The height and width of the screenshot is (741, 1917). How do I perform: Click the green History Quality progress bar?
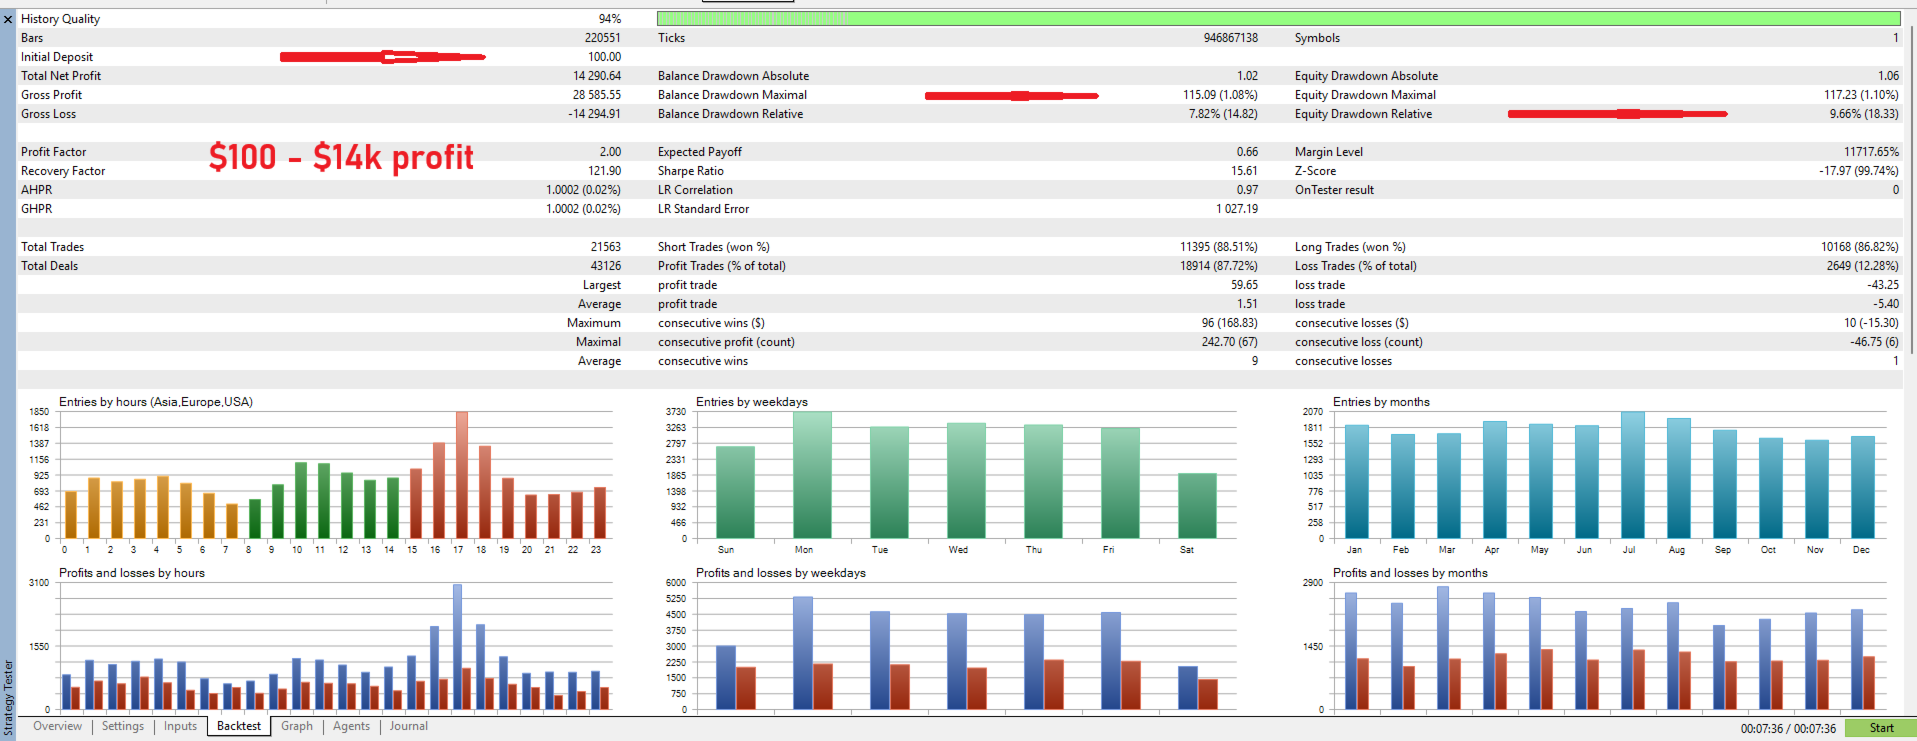tap(1278, 18)
